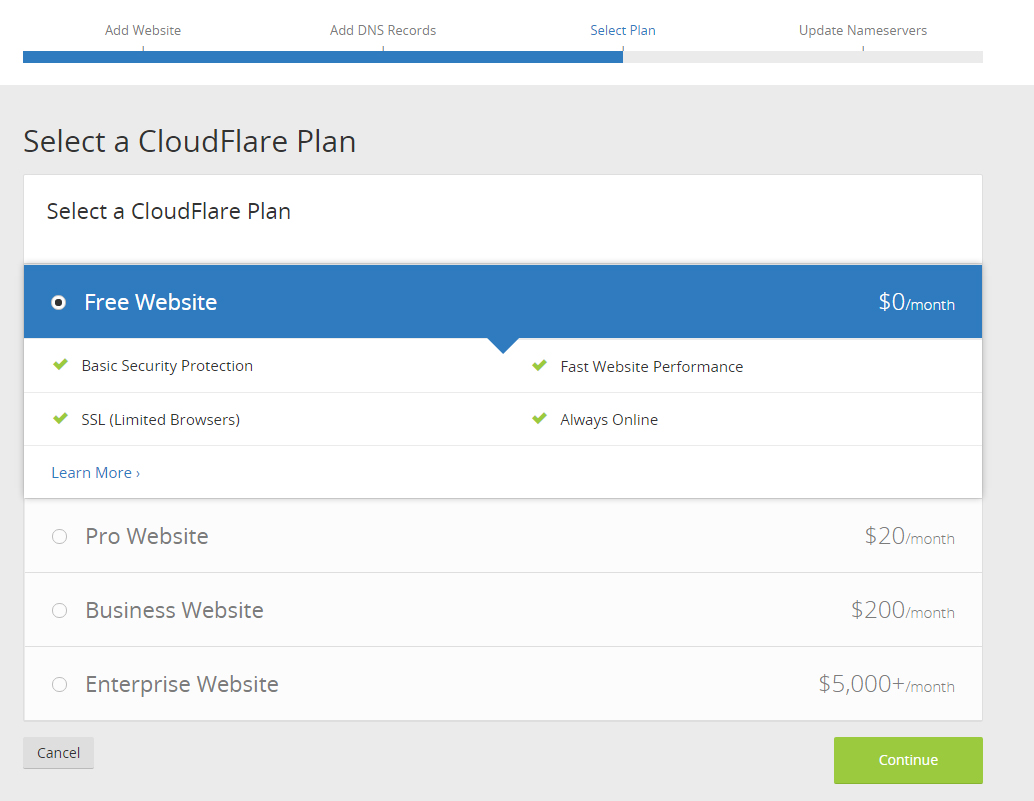The image size is (1034, 801).
Task: Select the Free Website radio button
Action: coord(58,301)
